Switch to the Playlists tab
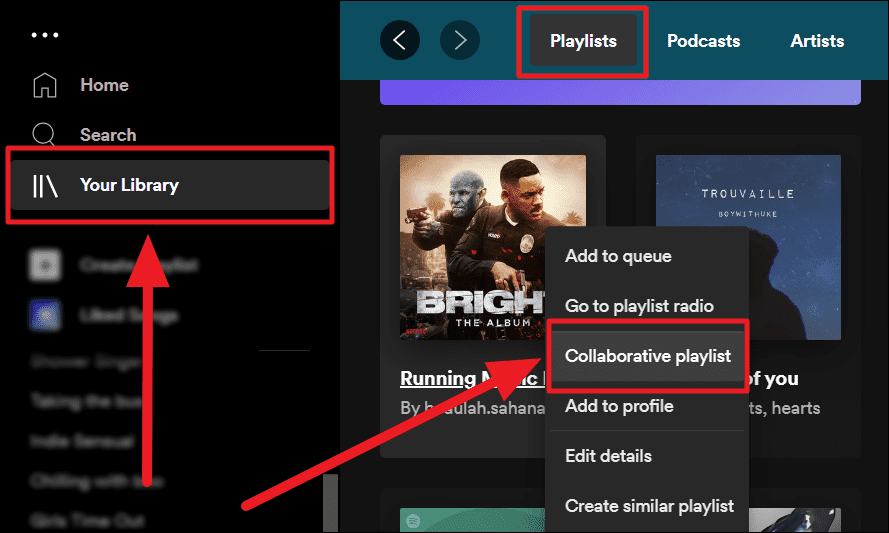 pos(583,41)
